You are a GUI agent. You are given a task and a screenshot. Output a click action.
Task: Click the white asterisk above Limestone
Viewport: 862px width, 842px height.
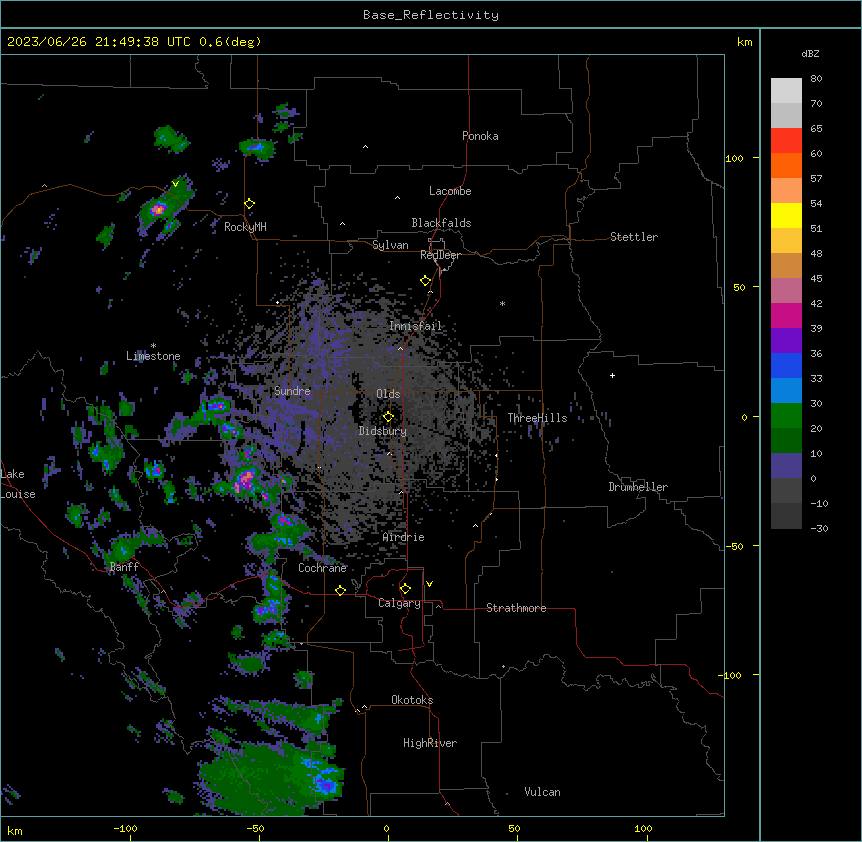pyautogui.click(x=153, y=346)
